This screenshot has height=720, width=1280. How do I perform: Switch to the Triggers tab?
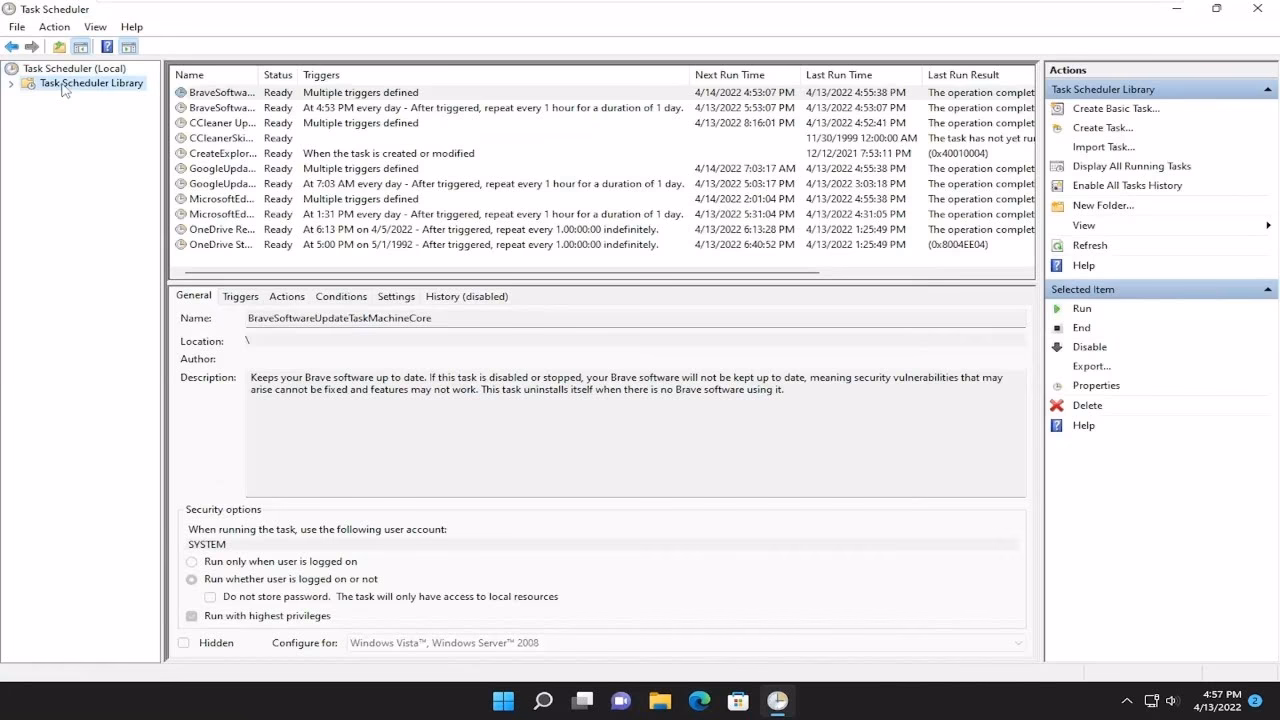tap(240, 296)
